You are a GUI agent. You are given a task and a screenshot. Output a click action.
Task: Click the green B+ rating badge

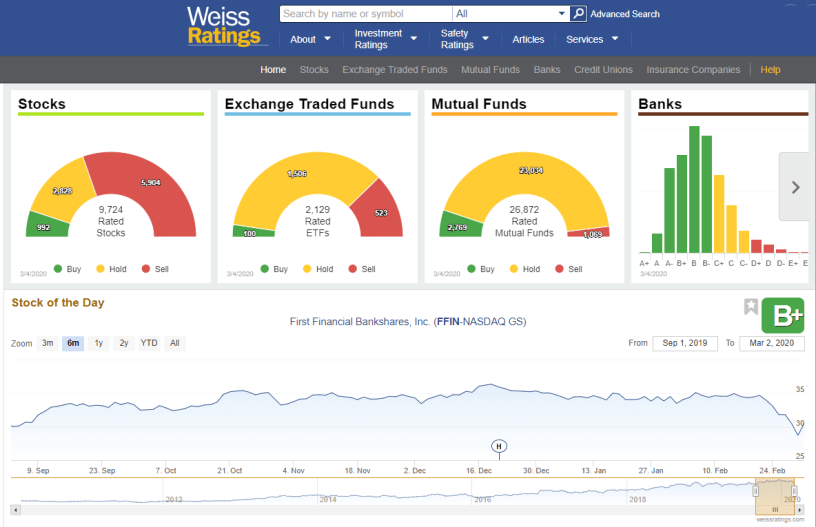click(782, 315)
